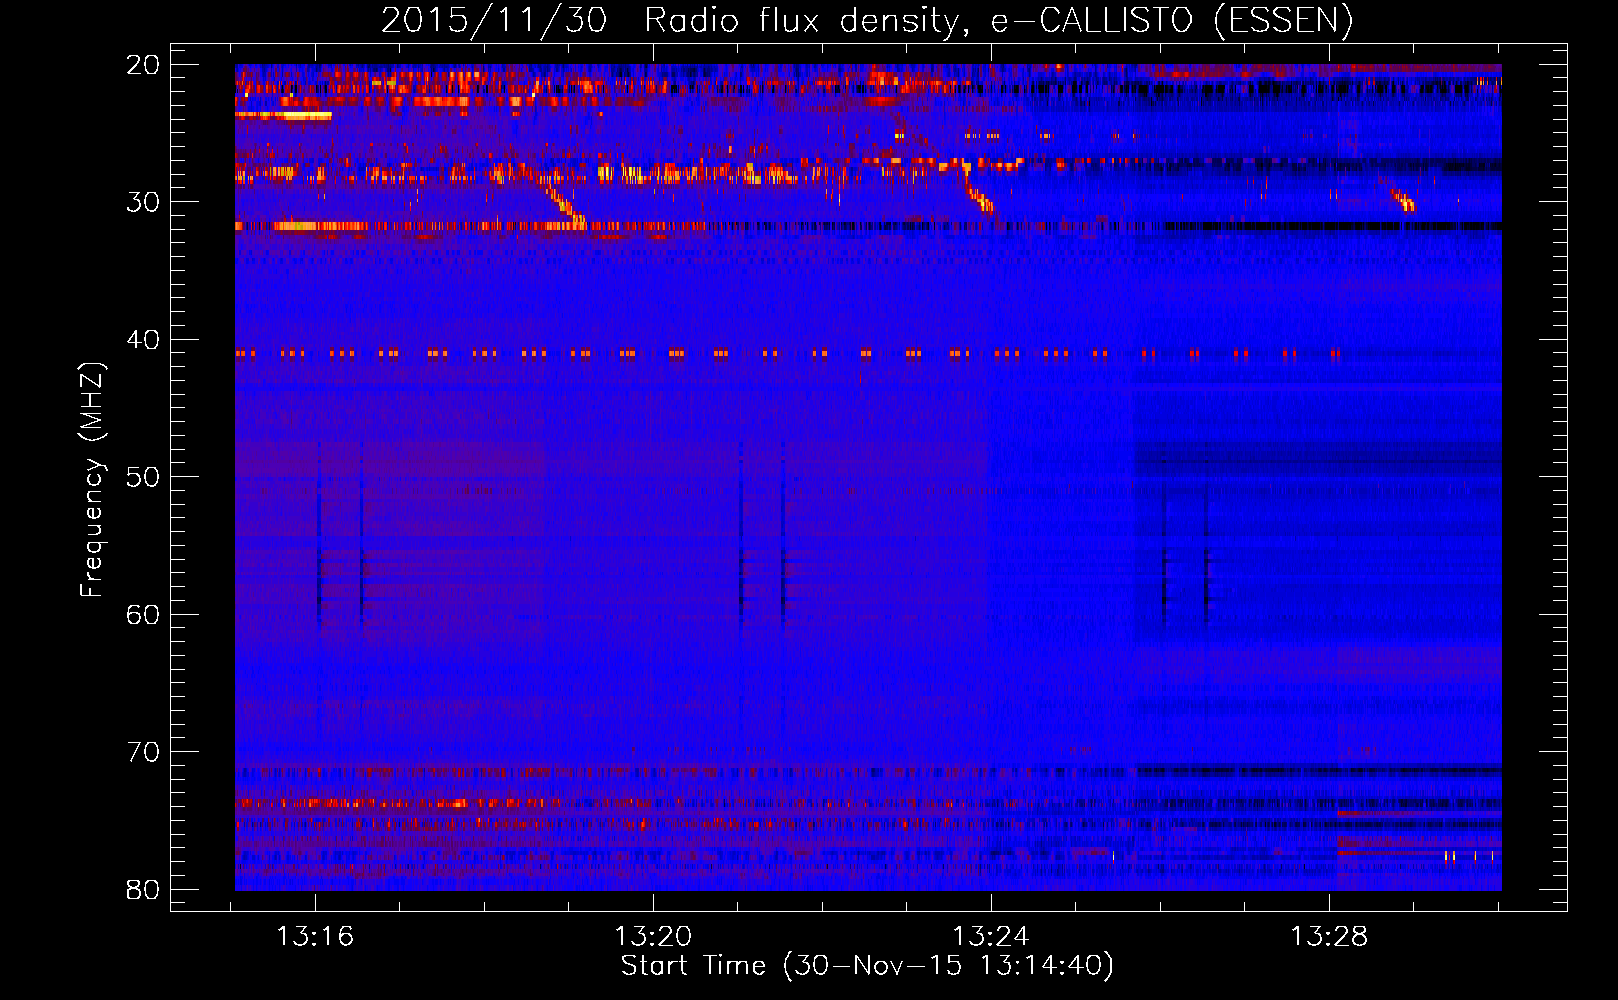1618x1000 pixels.
Task: Click the 50 frequency tick label
Action: (x=143, y=477)
